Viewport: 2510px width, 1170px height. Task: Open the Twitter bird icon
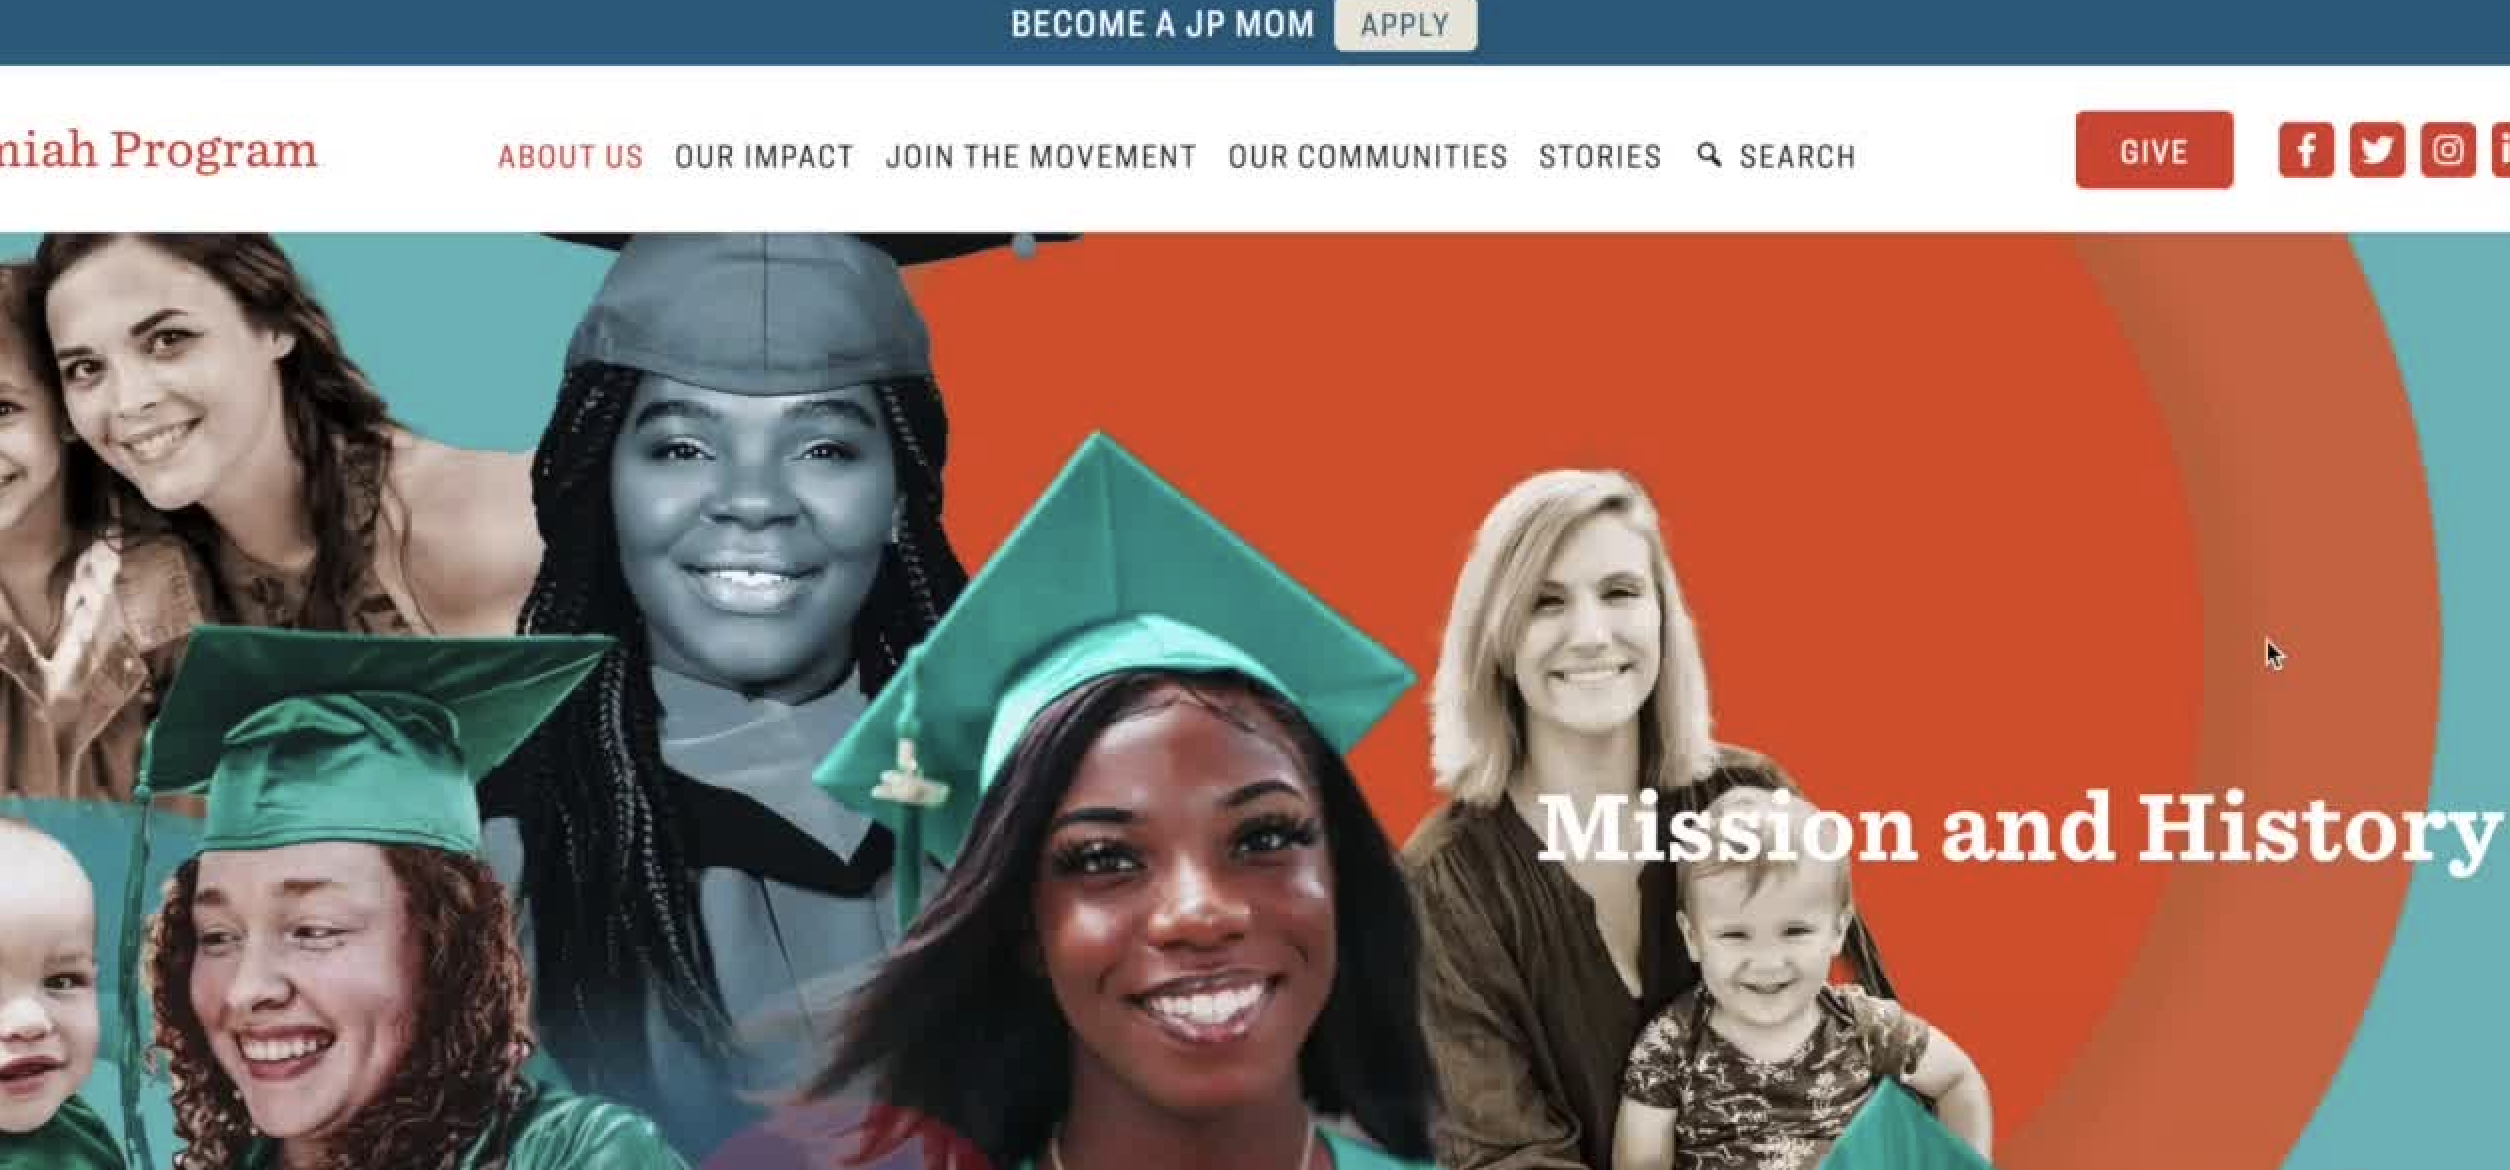[x=2377, y=150]
